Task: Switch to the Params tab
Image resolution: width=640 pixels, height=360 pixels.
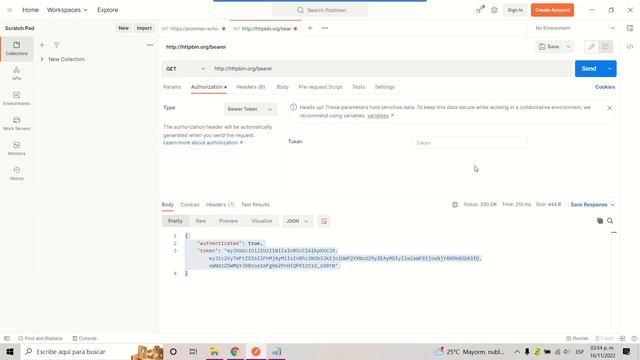Action: click(x=172, y=87)
